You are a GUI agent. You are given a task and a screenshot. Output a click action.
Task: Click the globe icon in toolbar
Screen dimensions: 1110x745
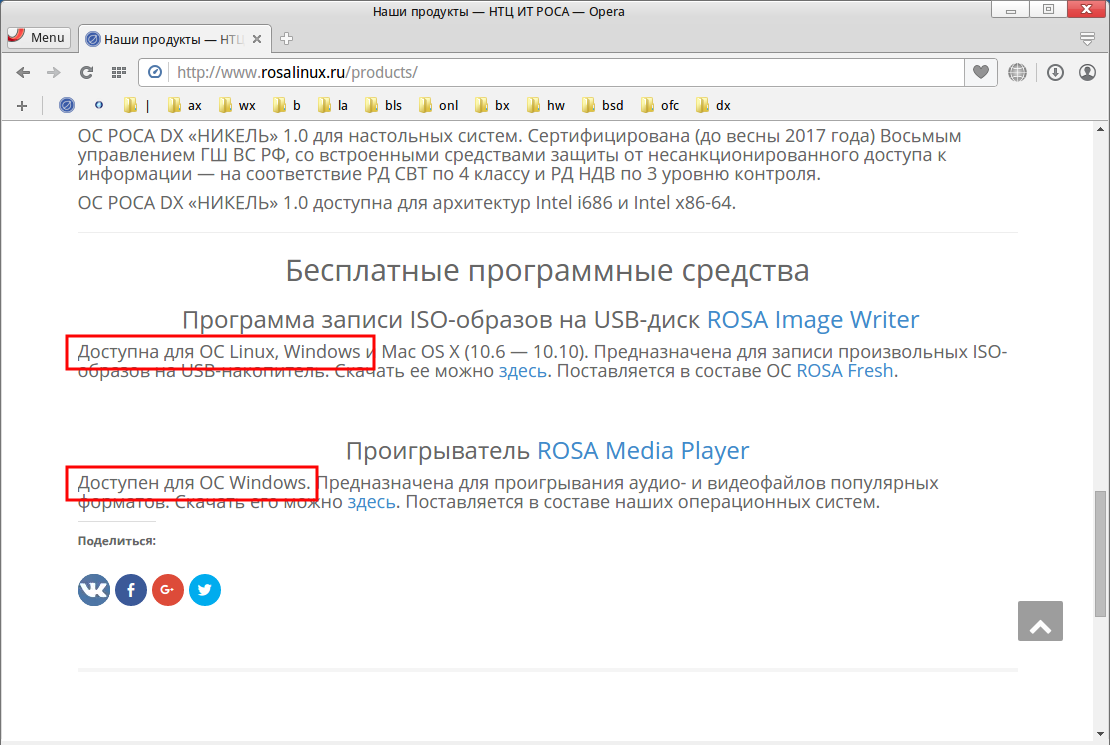(1017, 72)
